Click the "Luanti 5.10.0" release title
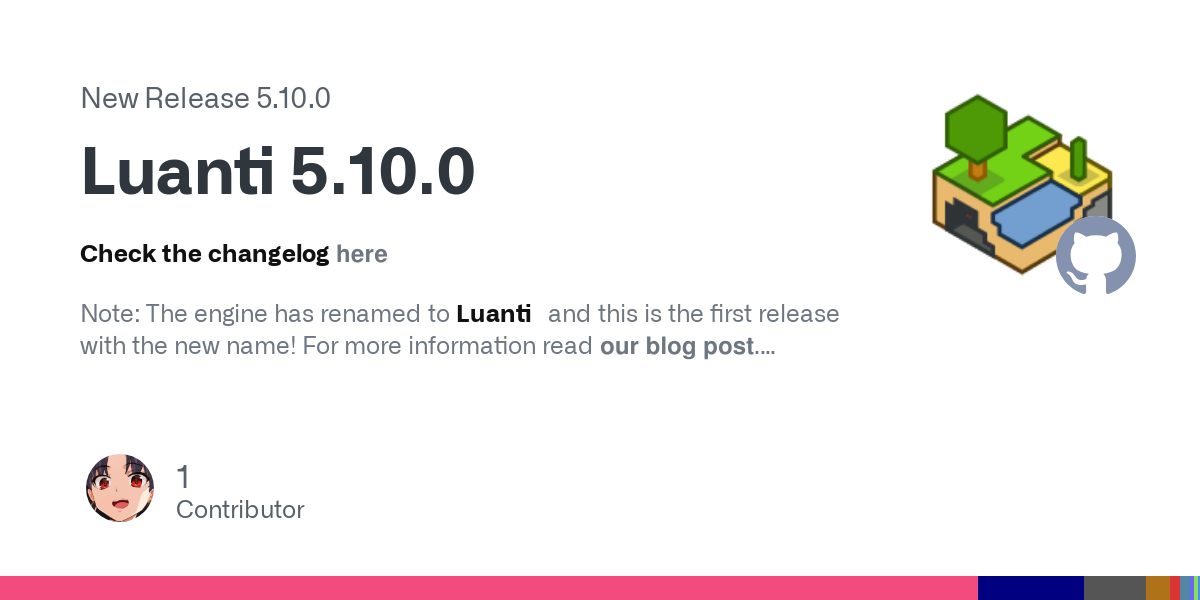 278,171
